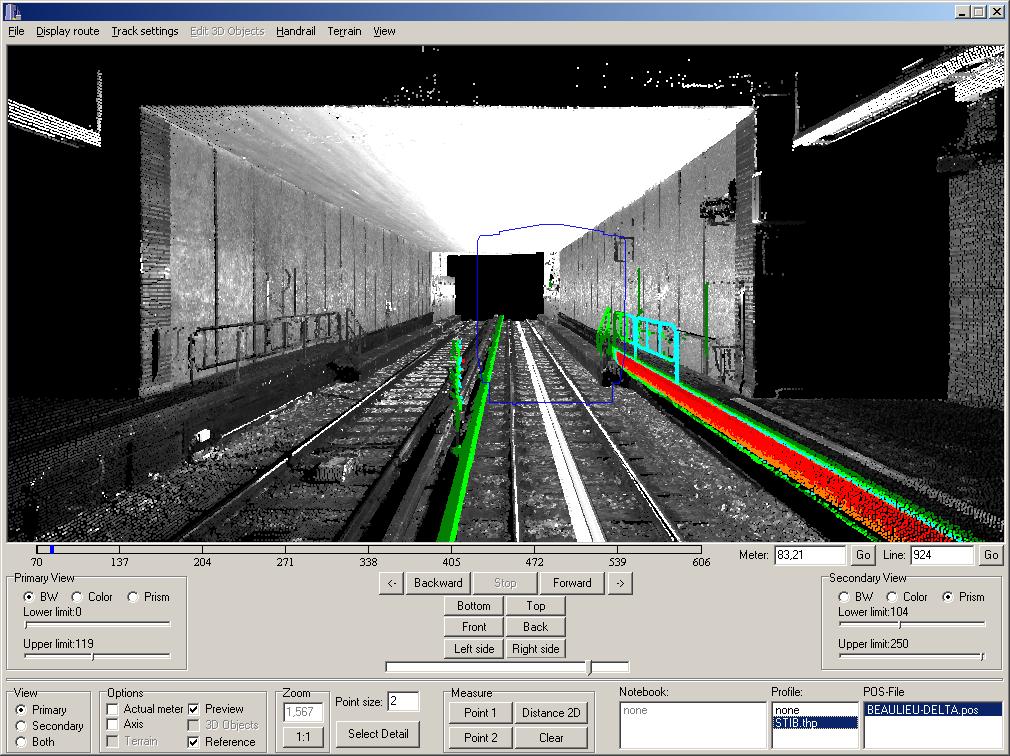This screenshot has width=1010, height=756.
Task: Switch to the Right side view
Action: [535, 649]
